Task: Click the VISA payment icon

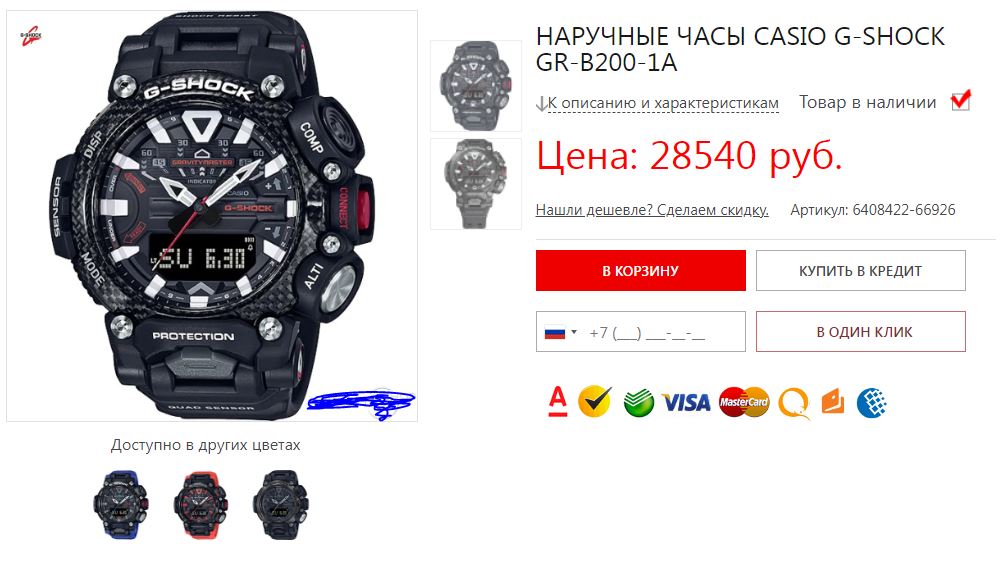Action: 686,403
